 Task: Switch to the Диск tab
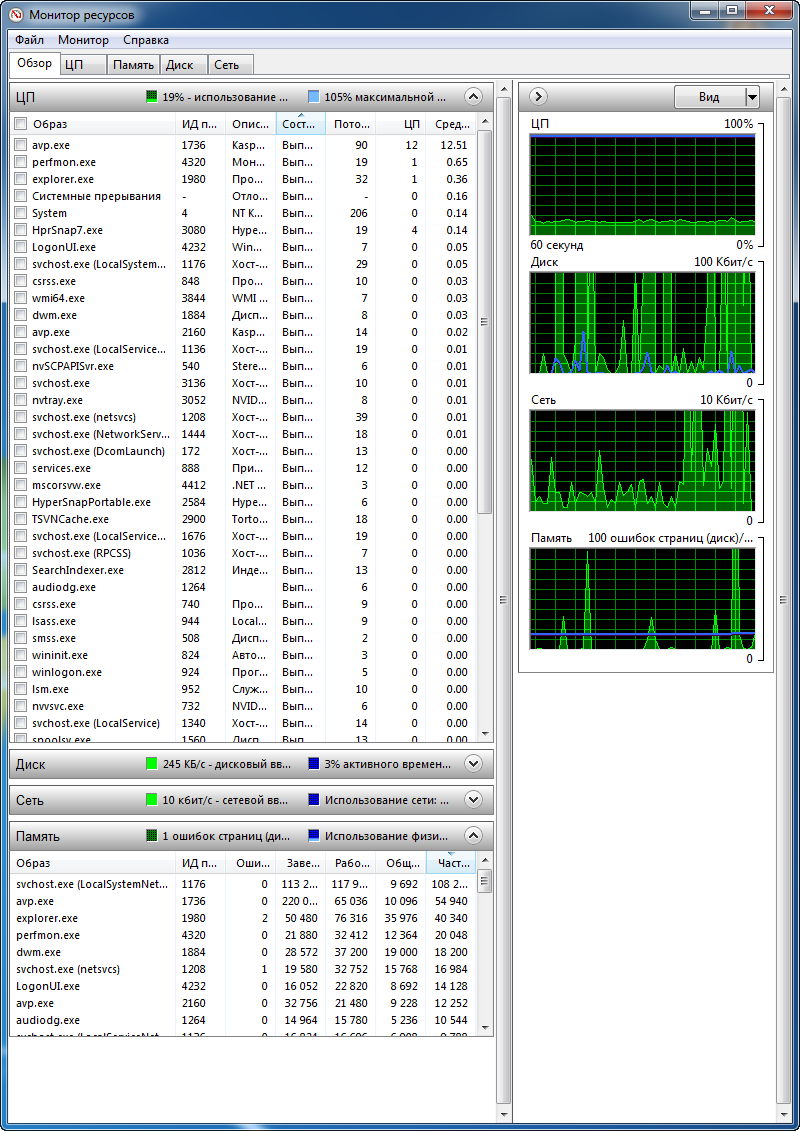coord(183,65)
